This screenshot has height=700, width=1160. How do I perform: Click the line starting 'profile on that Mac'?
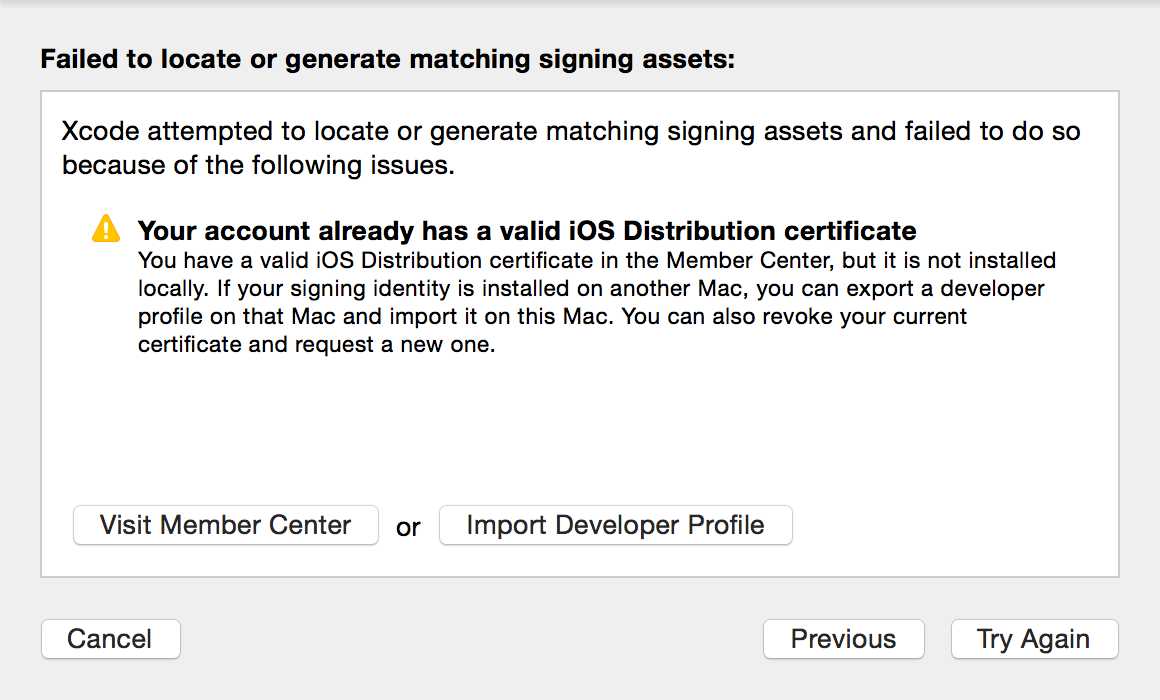pos(552,317)
